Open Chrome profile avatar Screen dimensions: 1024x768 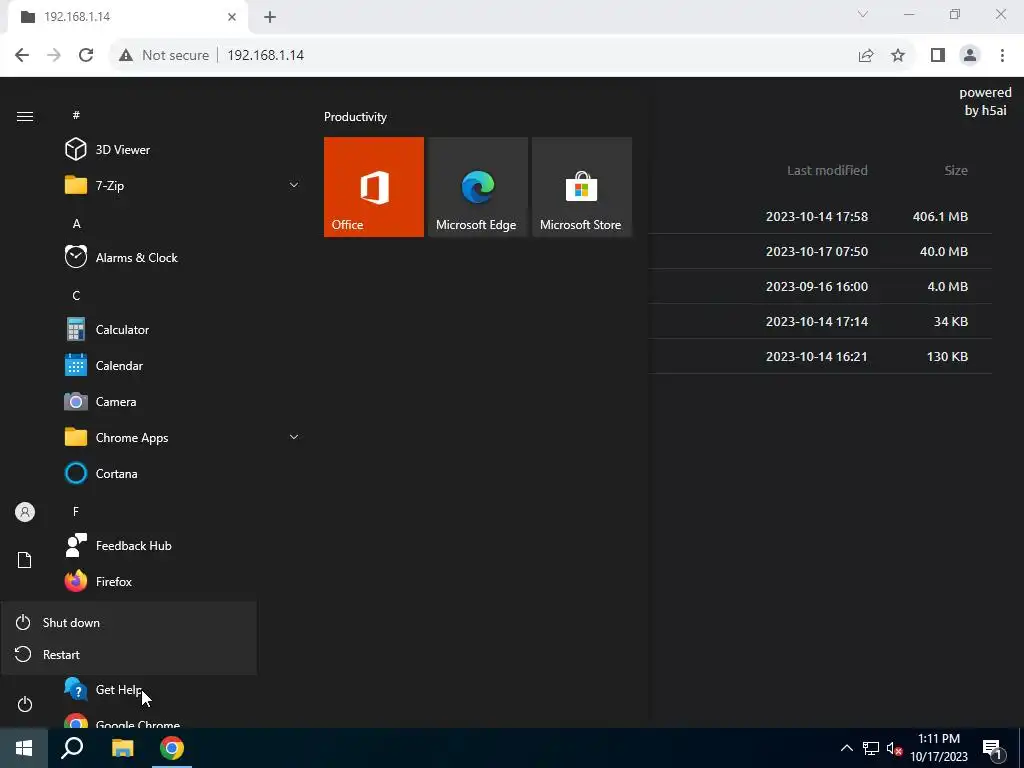(x=970, y=55)
